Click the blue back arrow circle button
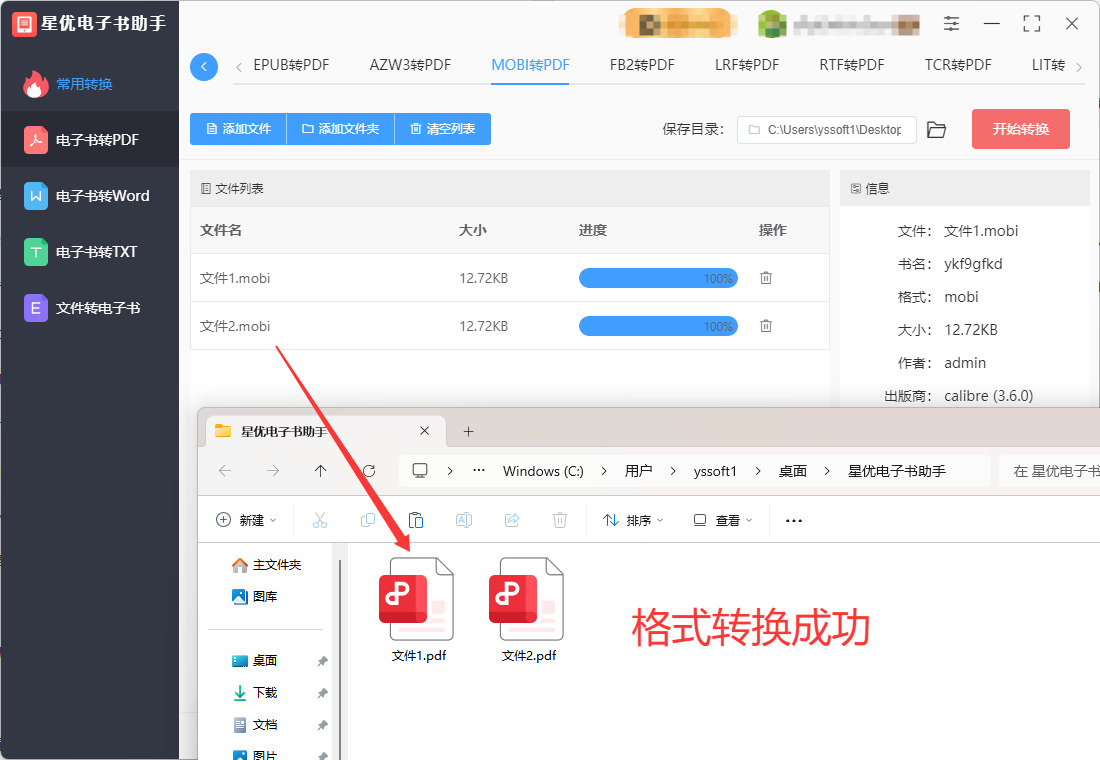This screenshot has height=760, width=1100. click(x=203, y=67)
